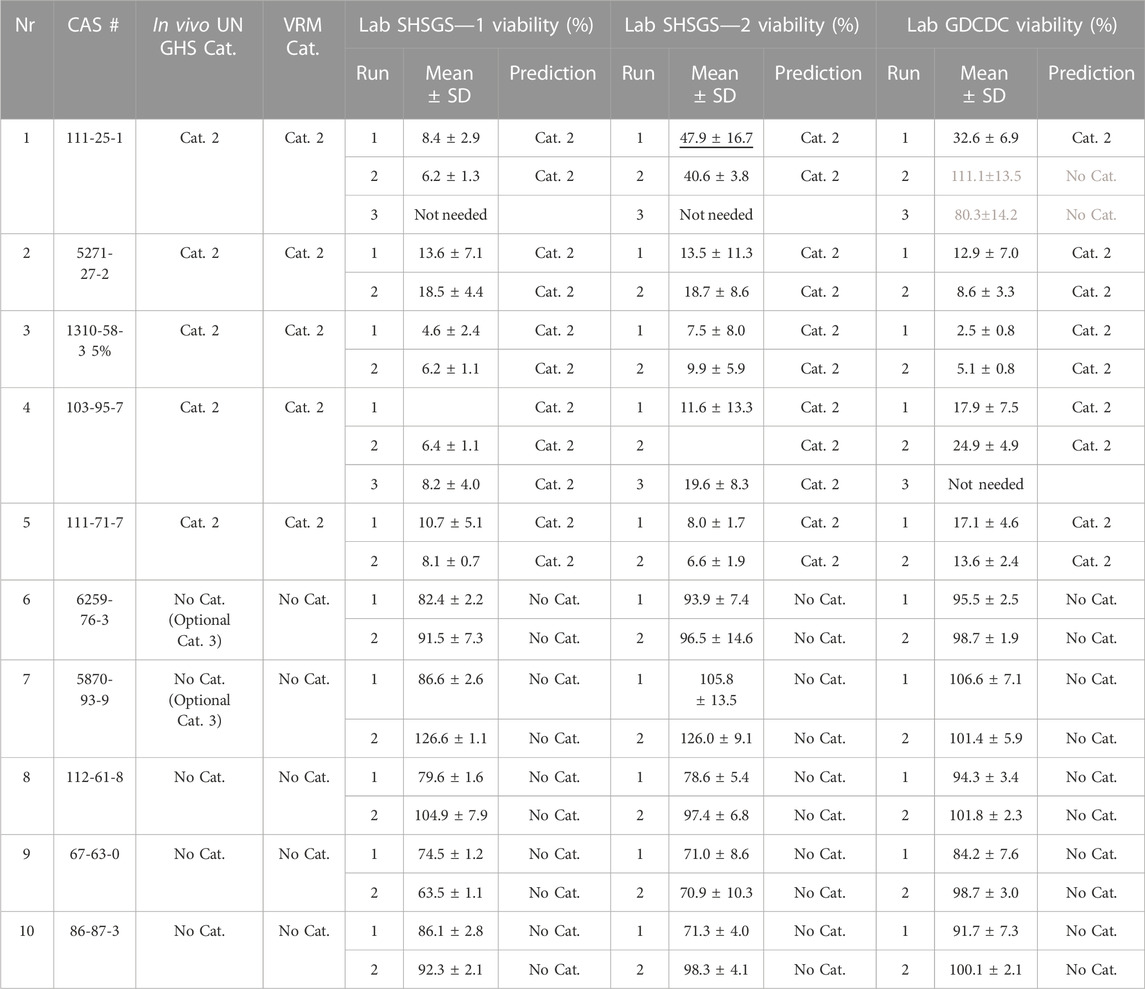
Task: Click the value 8.6 ± 3.3
Action: coord(986,292)
